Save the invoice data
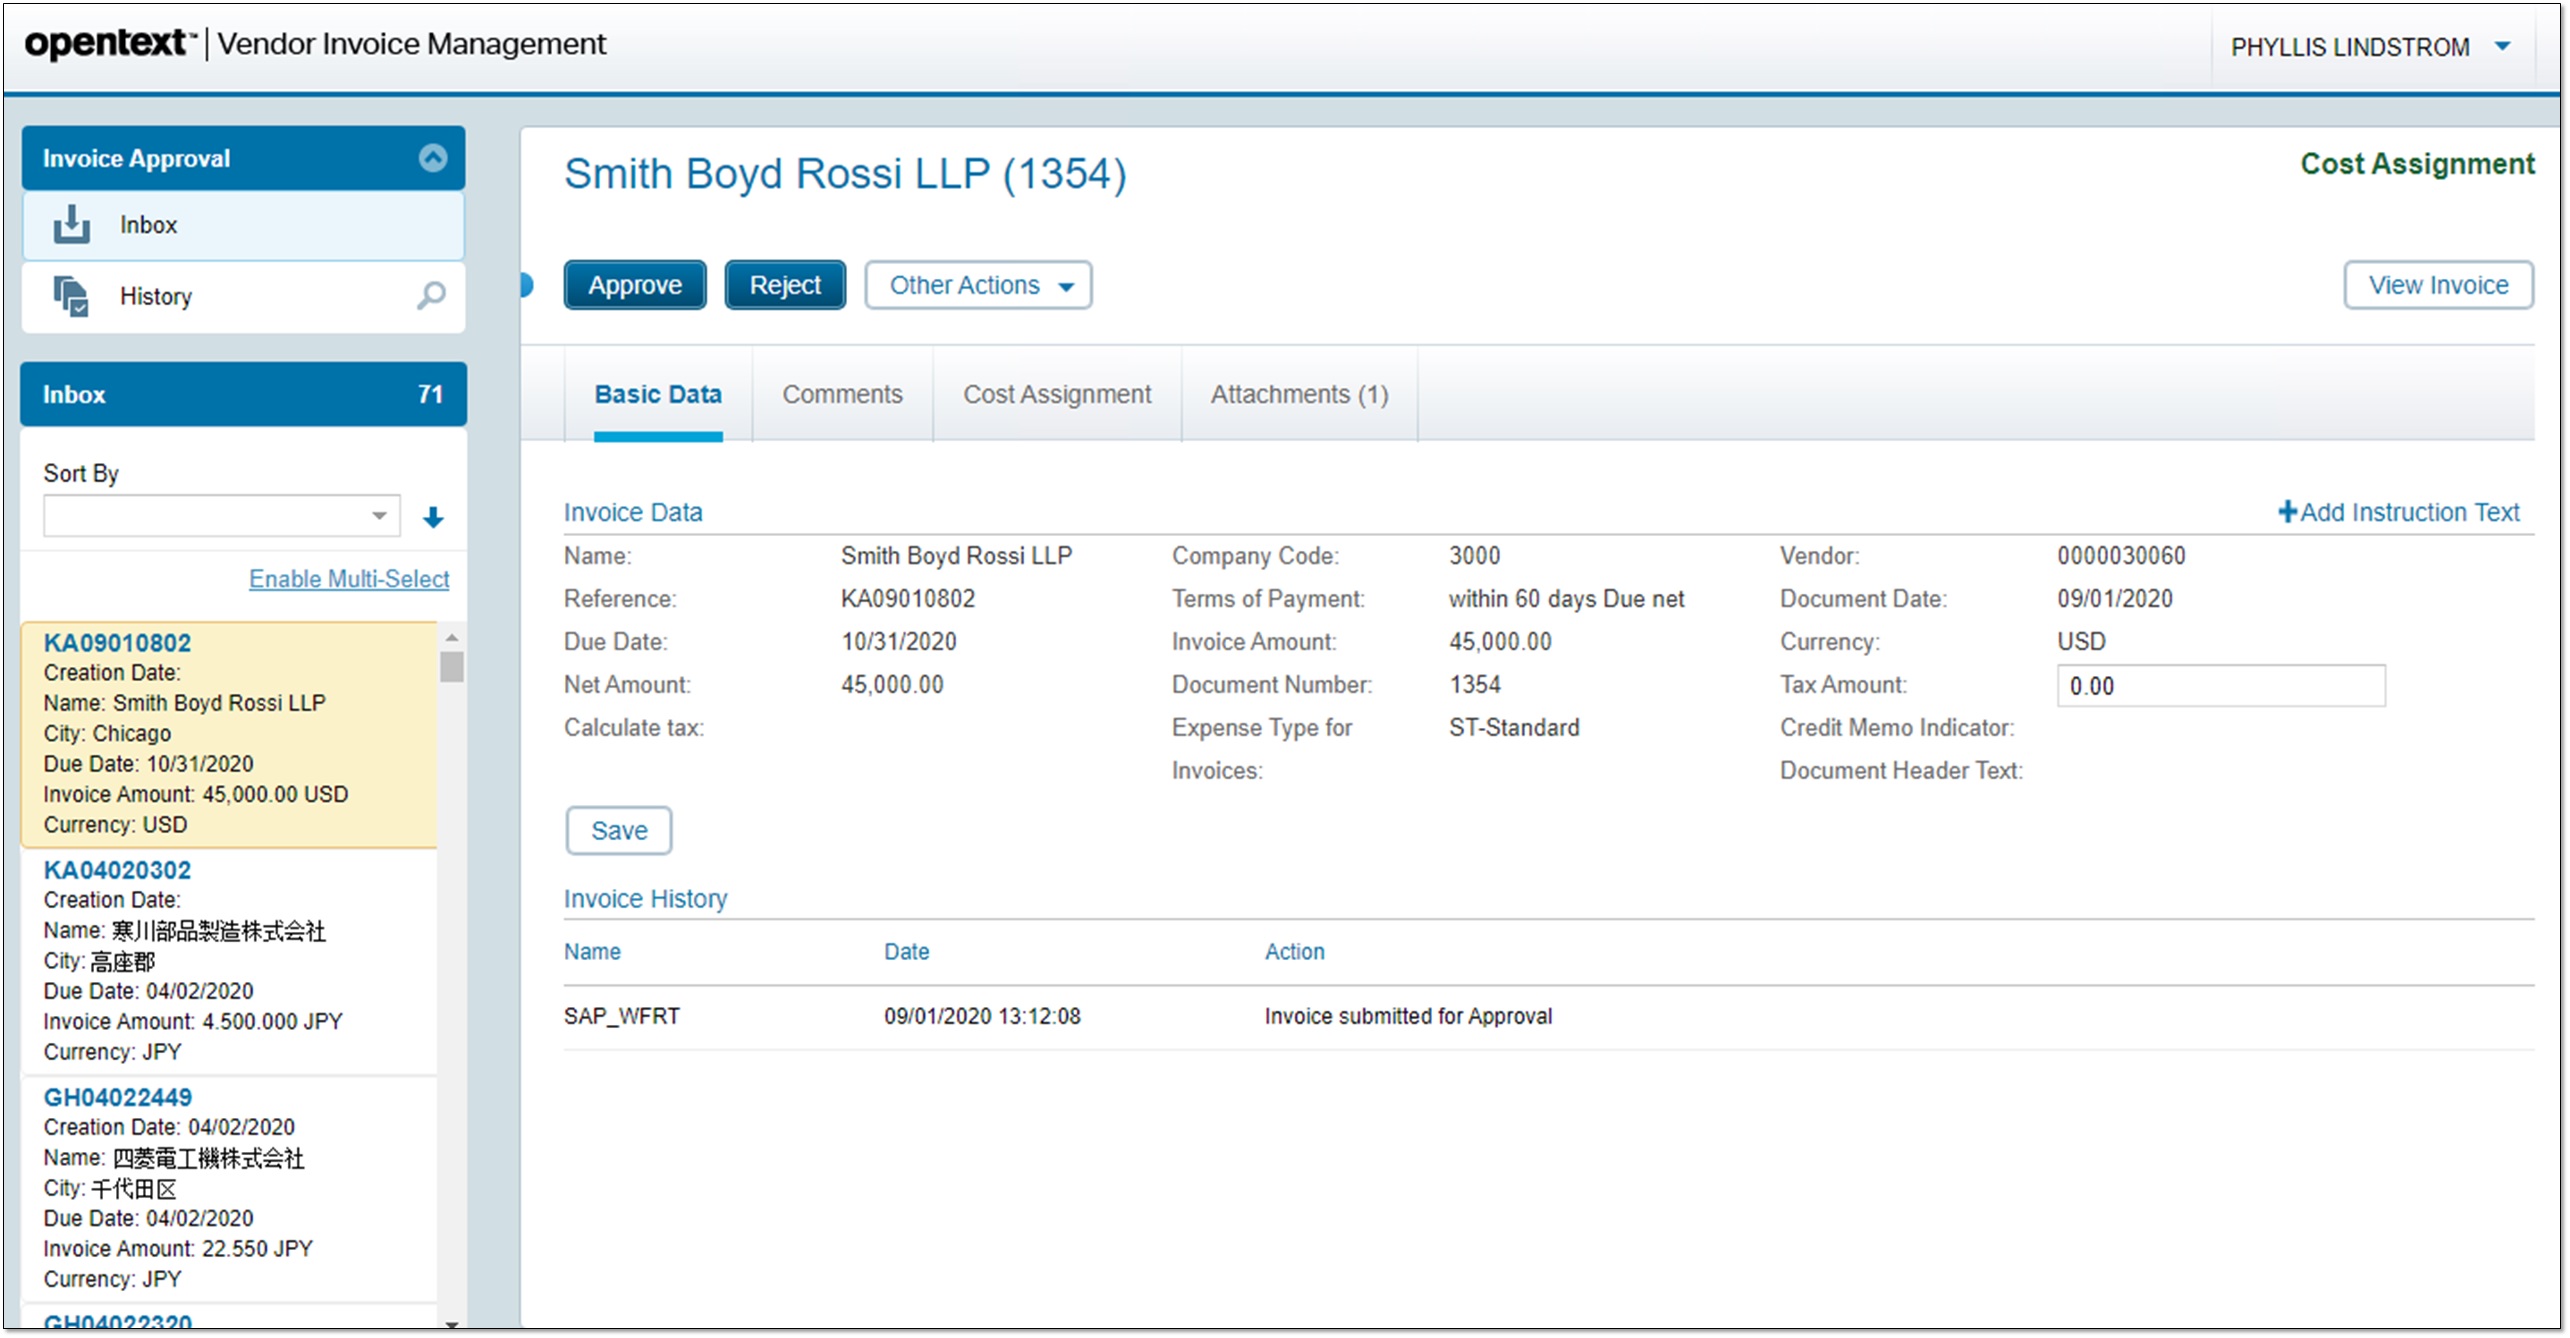This screenshot has width=2570, height=1338. (x=619, y=831)
